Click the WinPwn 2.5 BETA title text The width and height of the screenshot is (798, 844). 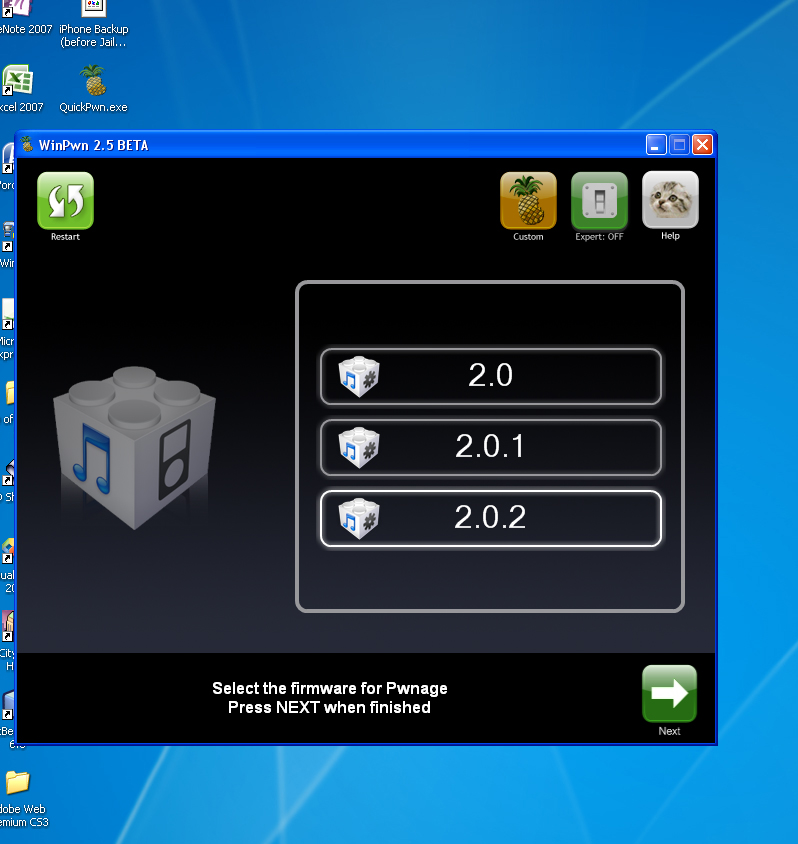pyautogui.click(x=93, y=145)
